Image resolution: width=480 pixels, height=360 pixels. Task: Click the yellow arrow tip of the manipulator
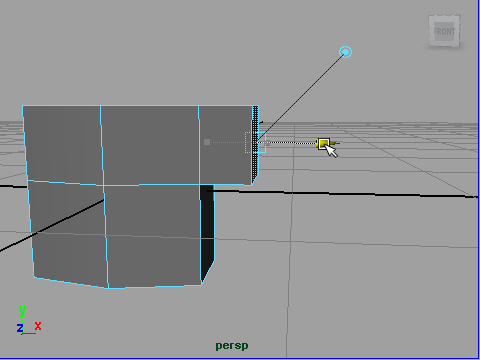click(x=335, y=144)
